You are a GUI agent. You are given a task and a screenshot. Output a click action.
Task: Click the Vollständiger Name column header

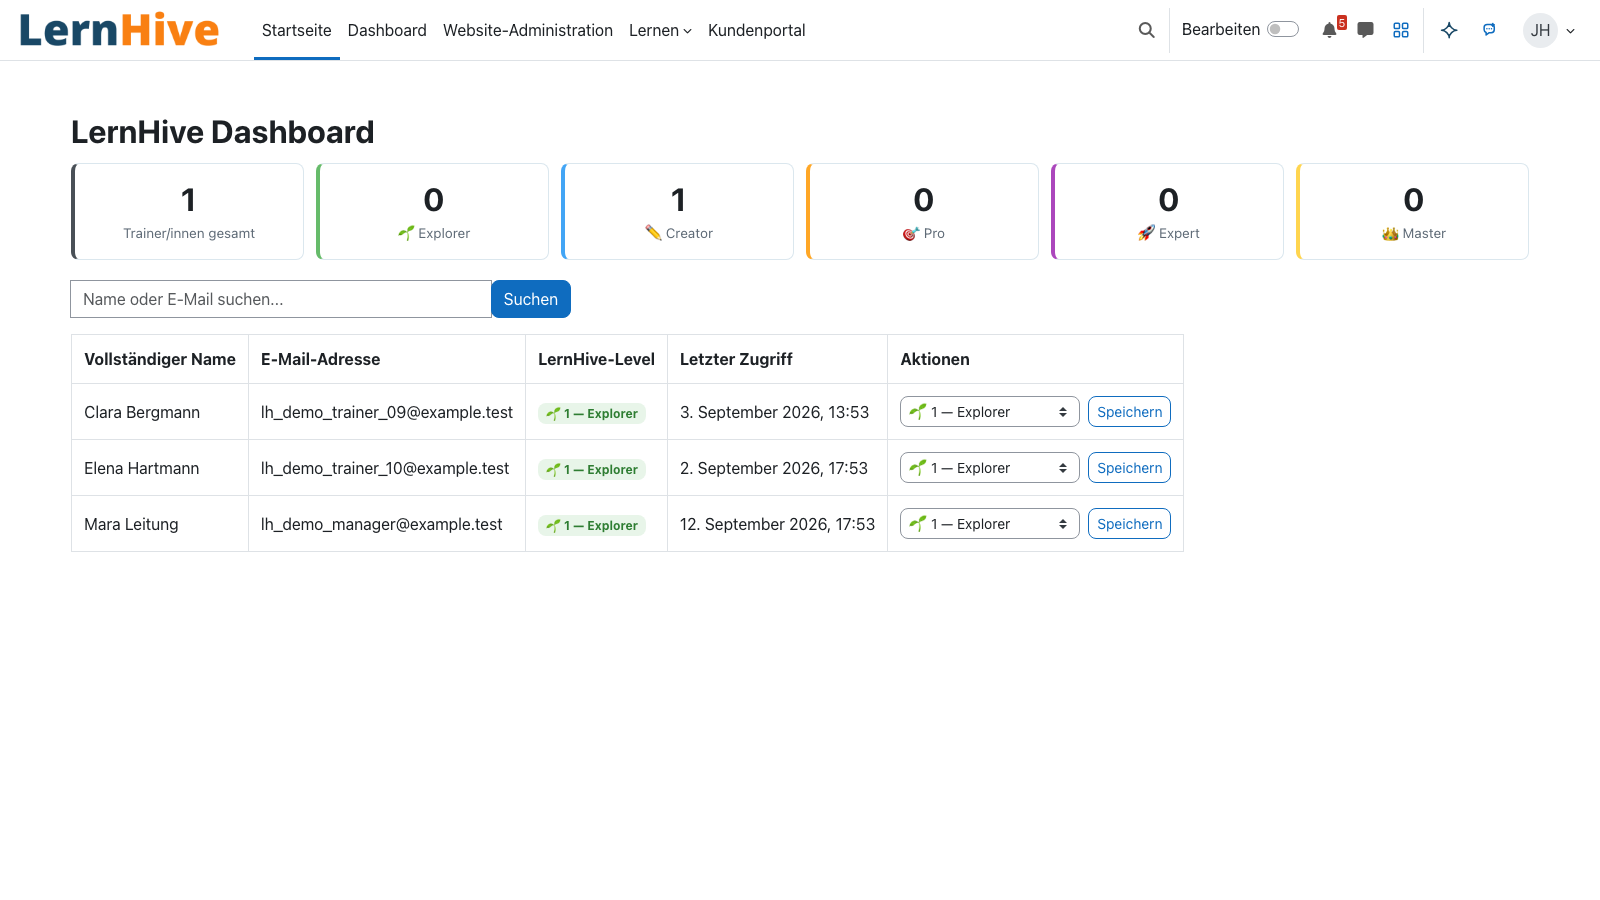[160, 359]
